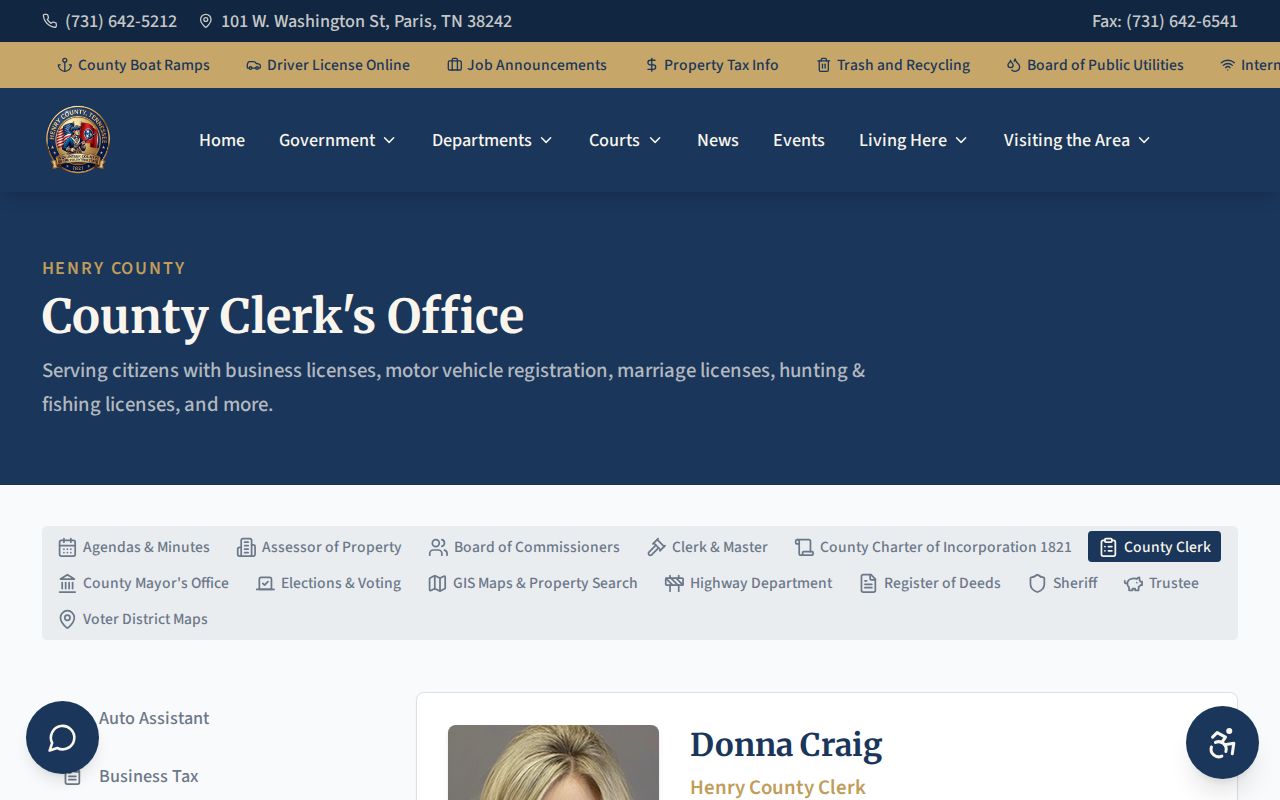Viewport: 1280px width, 800px height.
Task: Click the flame icon for Board of Public Utilities
Action: click(x=1014, y=65)
